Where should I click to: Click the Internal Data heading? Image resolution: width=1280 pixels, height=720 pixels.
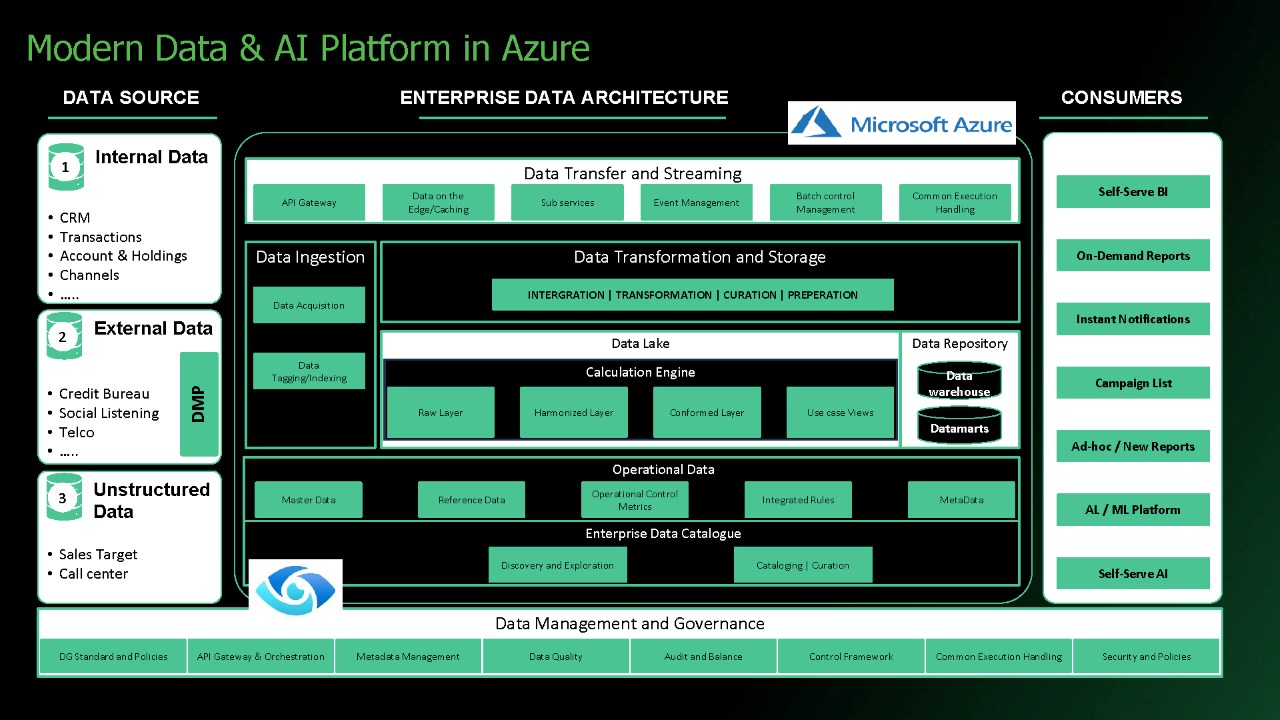(151, 157)
